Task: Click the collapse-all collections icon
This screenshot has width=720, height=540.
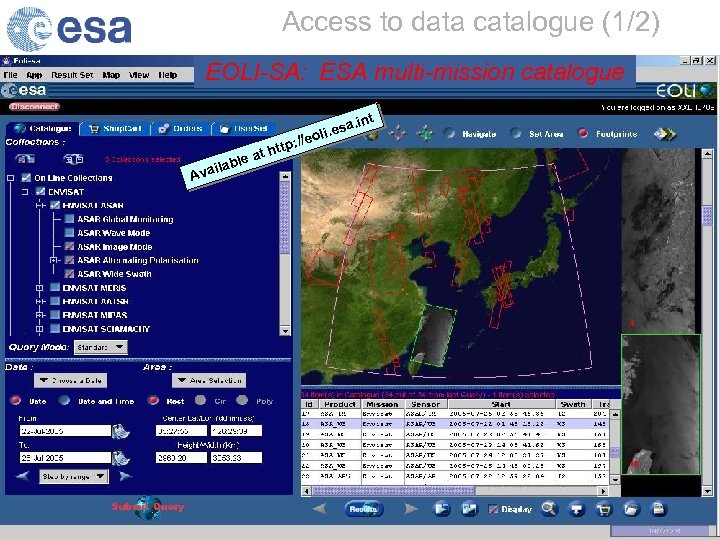Action: (x=73, y=159)
